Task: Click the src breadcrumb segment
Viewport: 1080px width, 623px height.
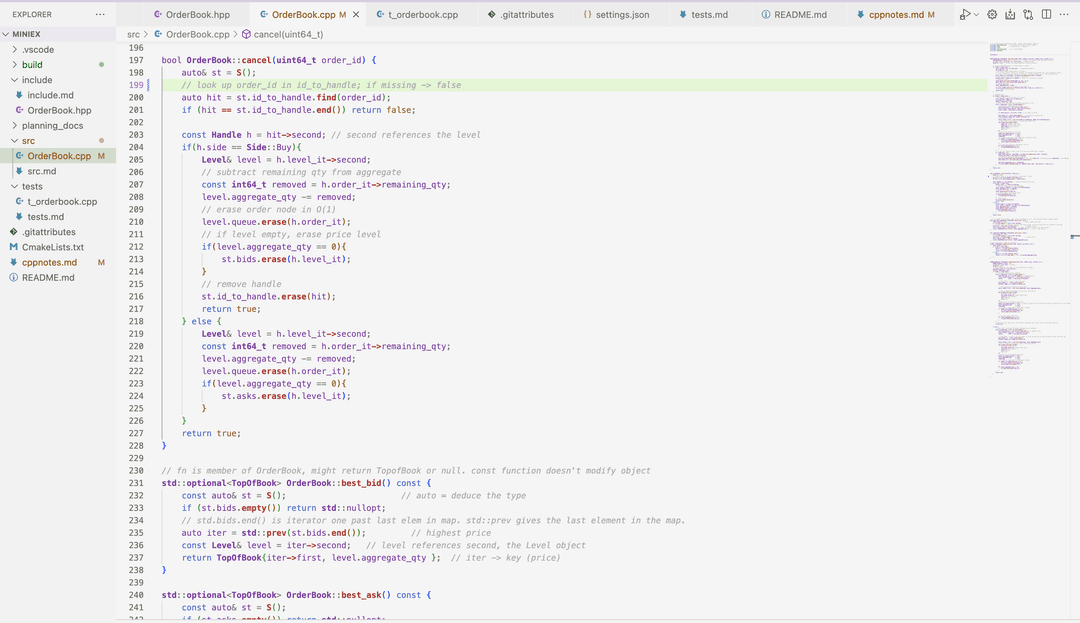Action: [133, 34]
